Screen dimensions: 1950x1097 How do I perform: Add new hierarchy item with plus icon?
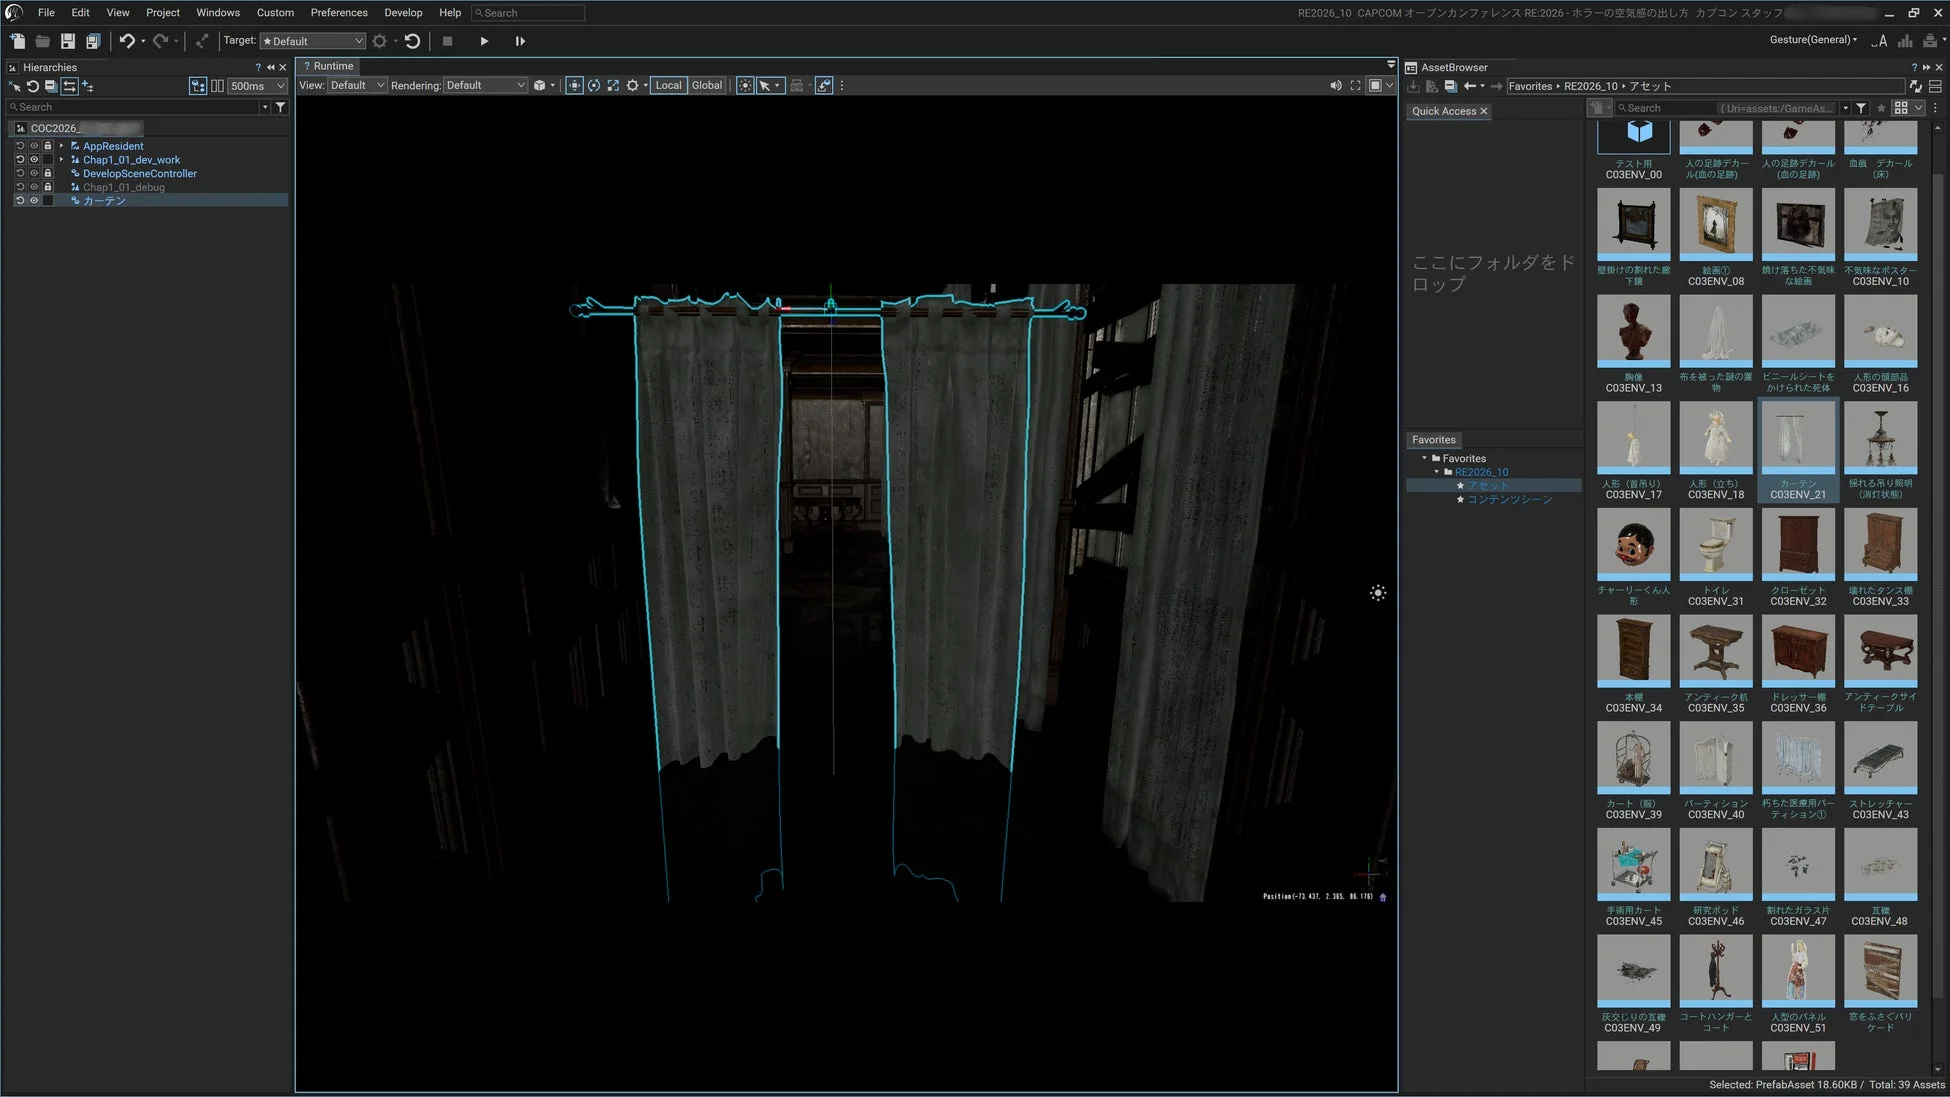[88, 87]
